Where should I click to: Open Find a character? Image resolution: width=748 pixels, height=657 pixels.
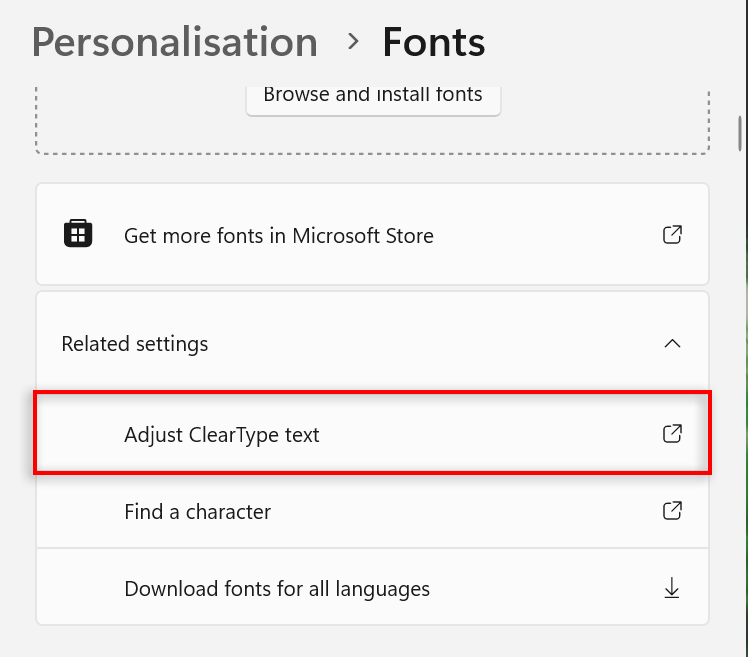pos(197,512)
